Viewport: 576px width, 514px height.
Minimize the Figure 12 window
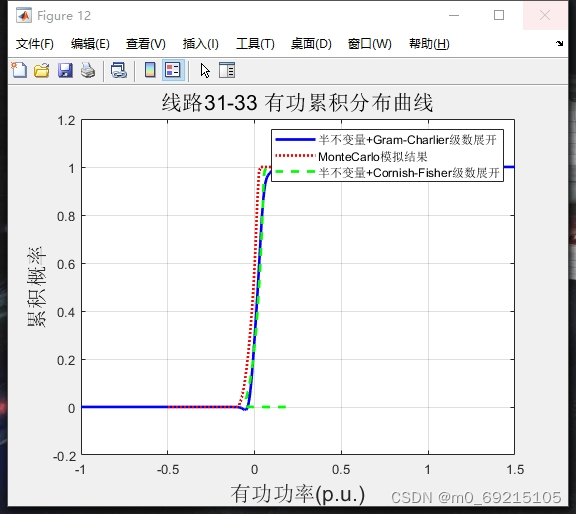[454, 15]
